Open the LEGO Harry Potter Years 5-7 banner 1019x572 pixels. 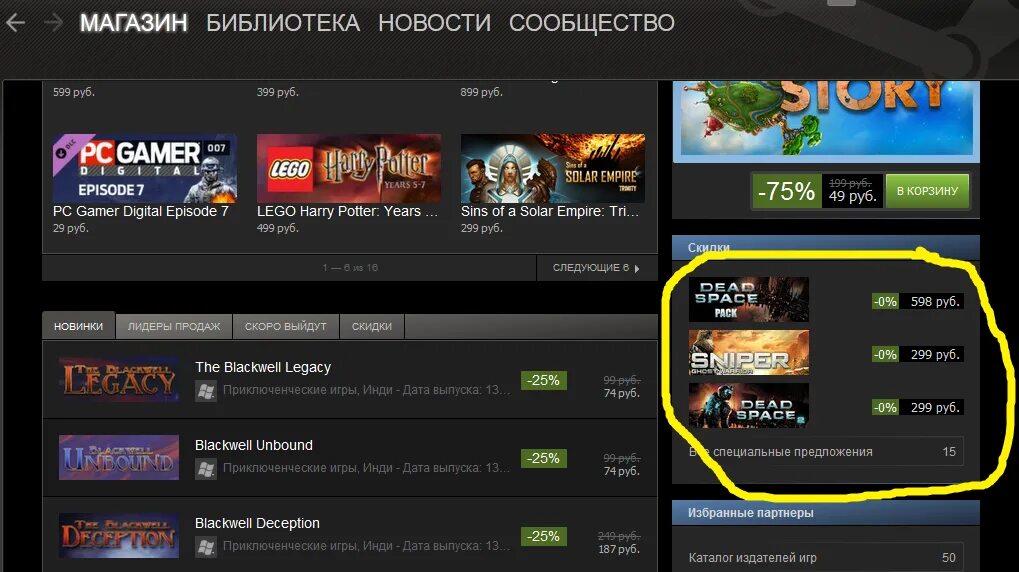click(x=349, y=168)
